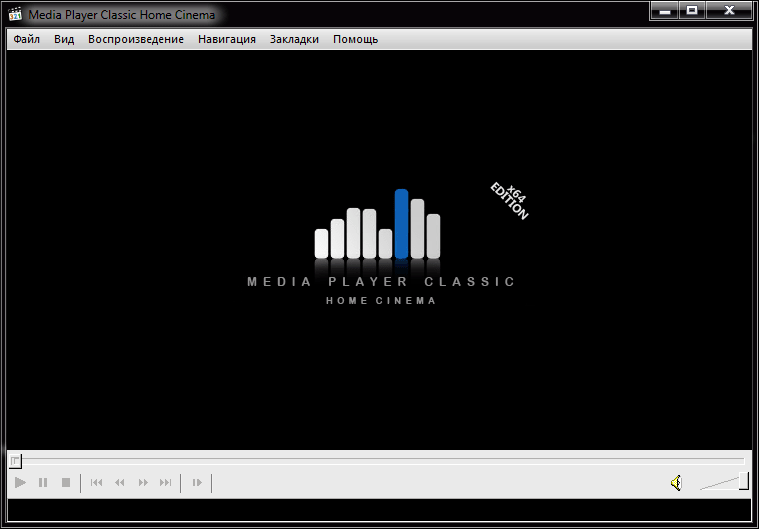Open the Вид menu
The image size is (759, 529).
coord(64,39)
